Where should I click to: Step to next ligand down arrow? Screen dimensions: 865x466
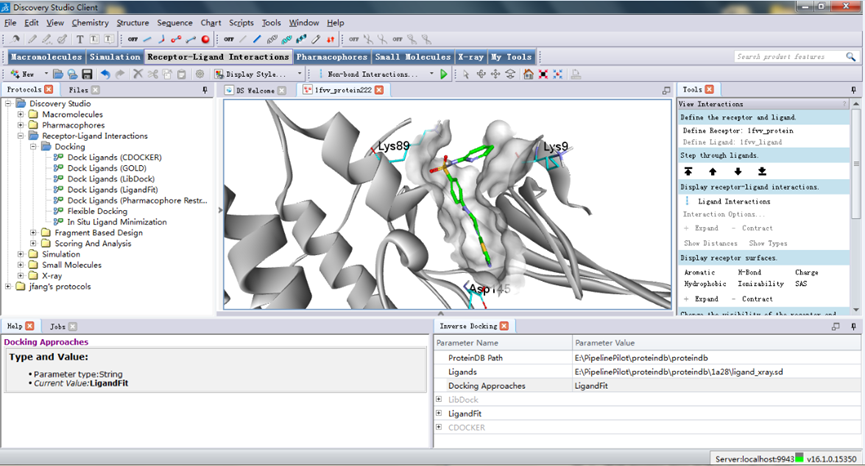point(738,172)
